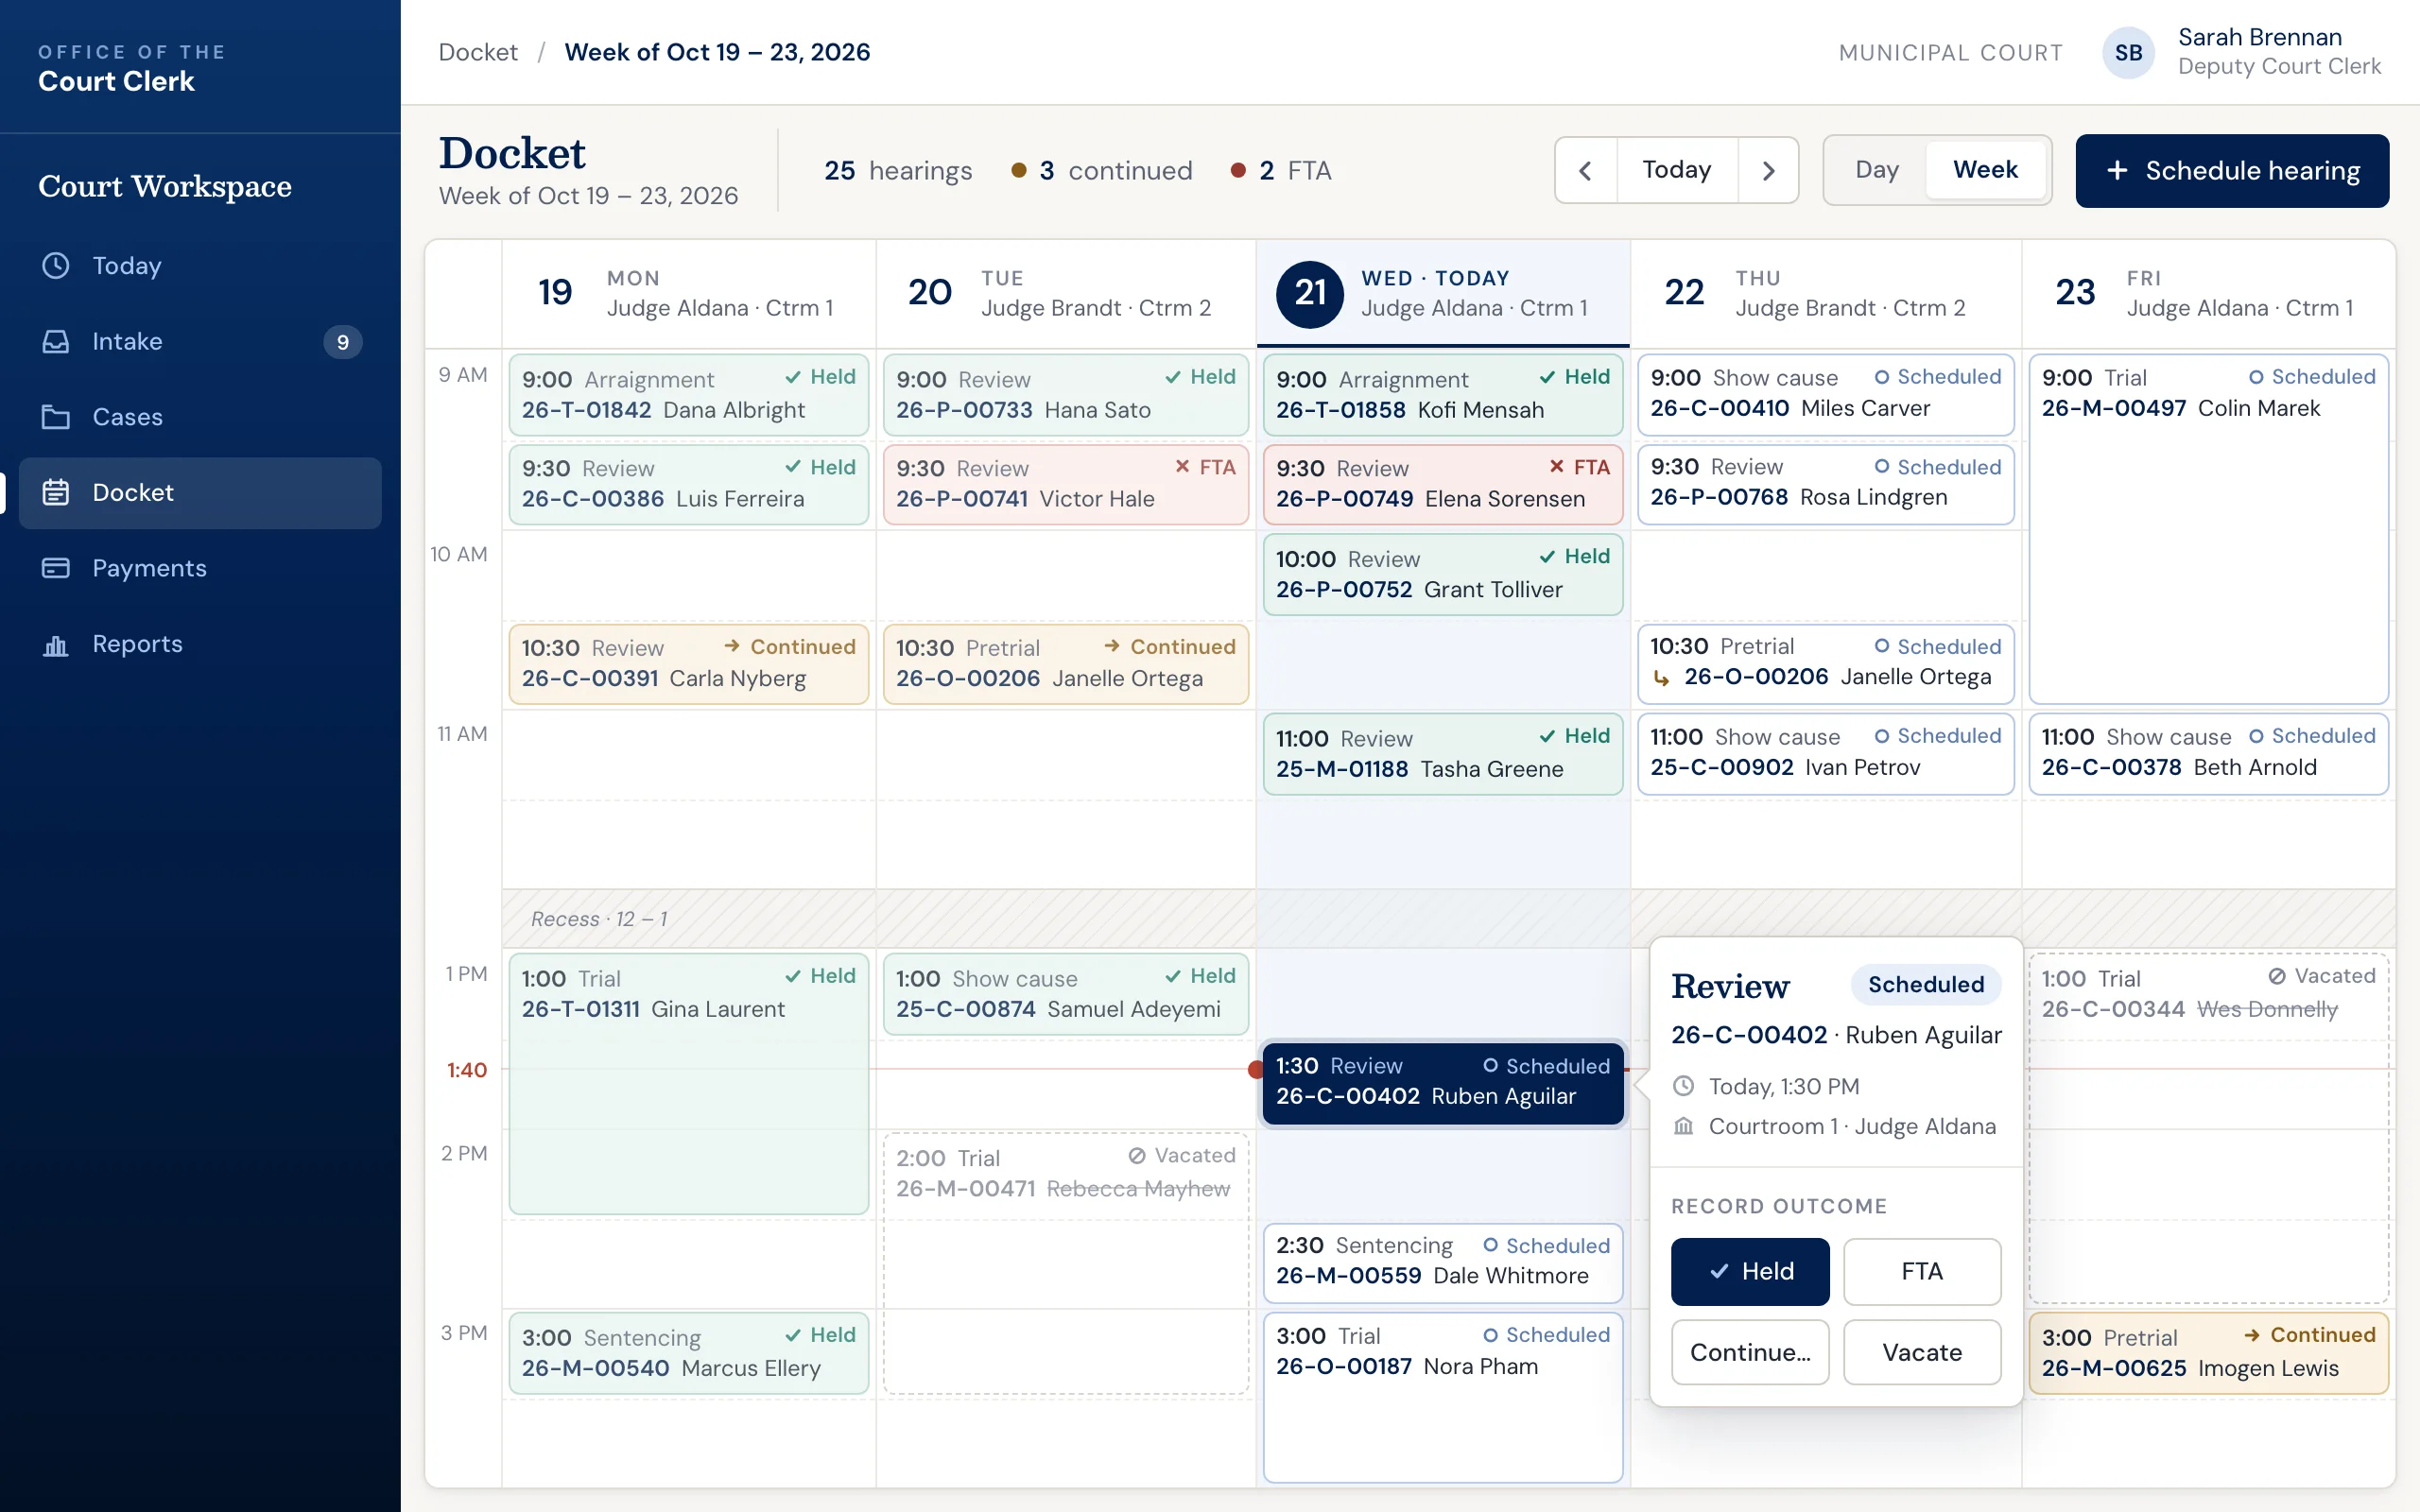Select Tuesday 20 column header
This screenshot has width=2420, height=1512.
coord(1066,293)
